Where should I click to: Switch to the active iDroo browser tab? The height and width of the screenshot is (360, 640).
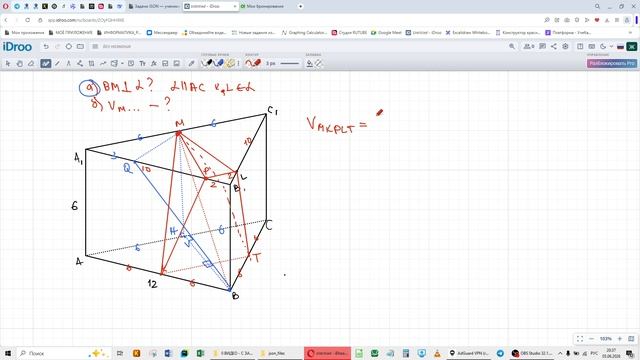210,7
